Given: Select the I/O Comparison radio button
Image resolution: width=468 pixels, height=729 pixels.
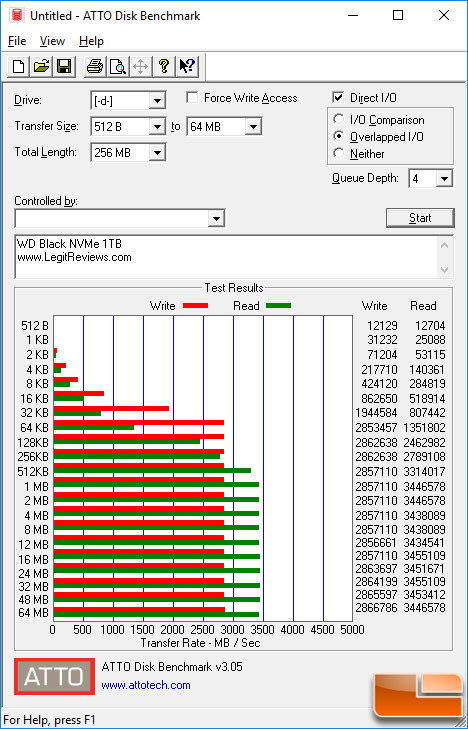Looking at the screenshot, I should [338, 119].
